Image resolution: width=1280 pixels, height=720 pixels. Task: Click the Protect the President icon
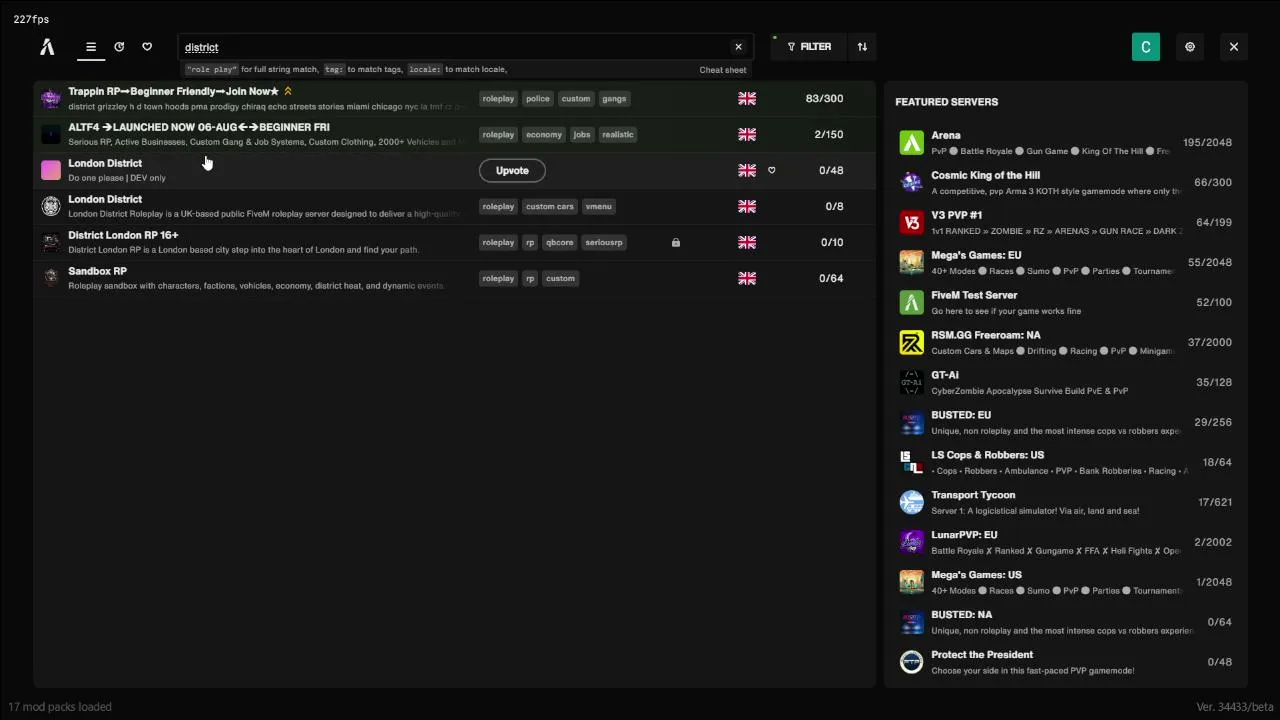coord(911,662)
